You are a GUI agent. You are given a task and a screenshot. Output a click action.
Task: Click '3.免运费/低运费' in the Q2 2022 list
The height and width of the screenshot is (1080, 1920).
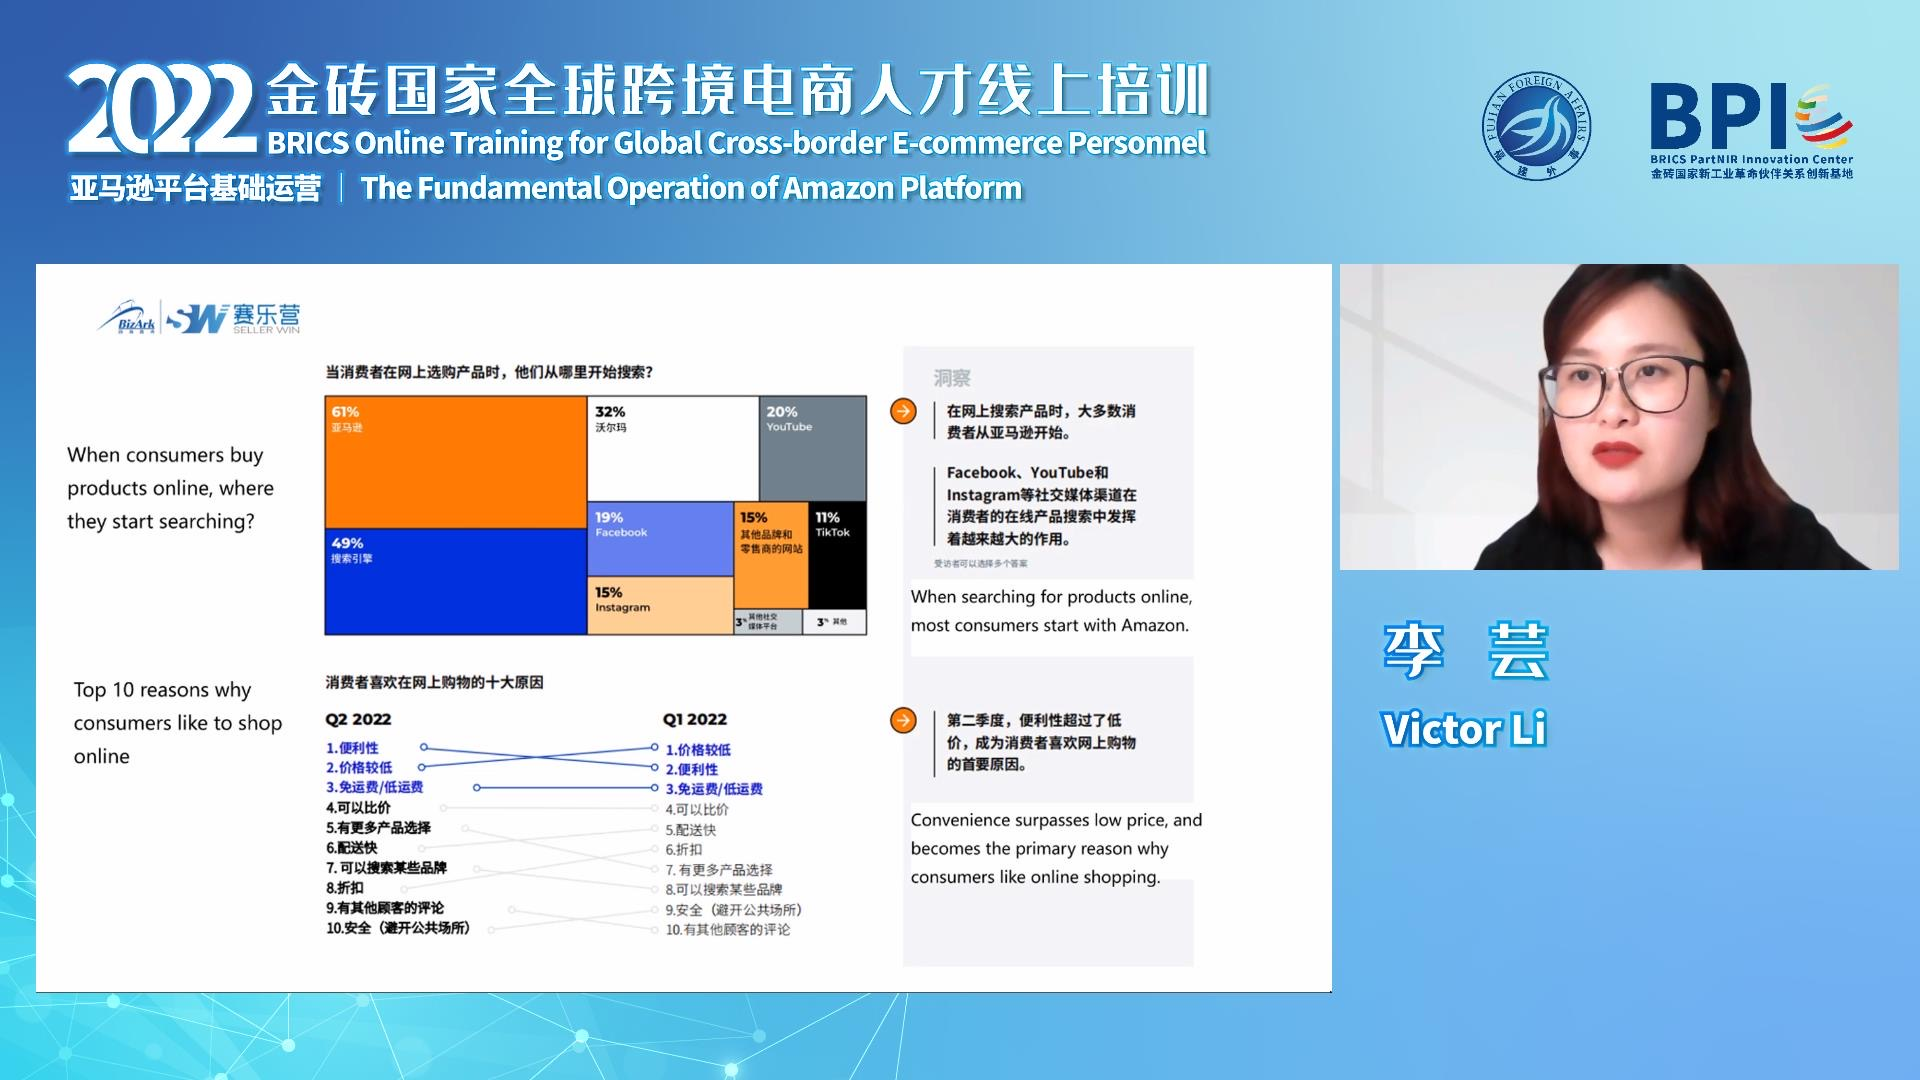click(374, 788)
